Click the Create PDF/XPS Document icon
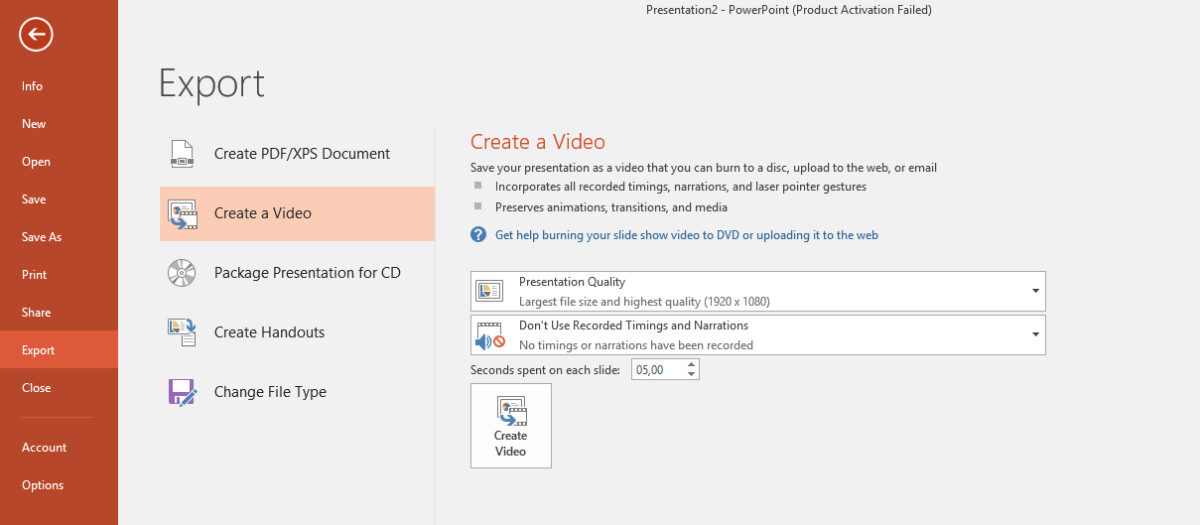 tap(182, 154)
